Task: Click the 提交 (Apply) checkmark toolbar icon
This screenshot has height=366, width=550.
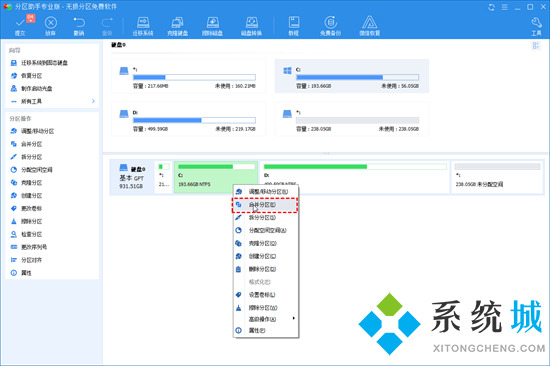Action: pos(20,26)
